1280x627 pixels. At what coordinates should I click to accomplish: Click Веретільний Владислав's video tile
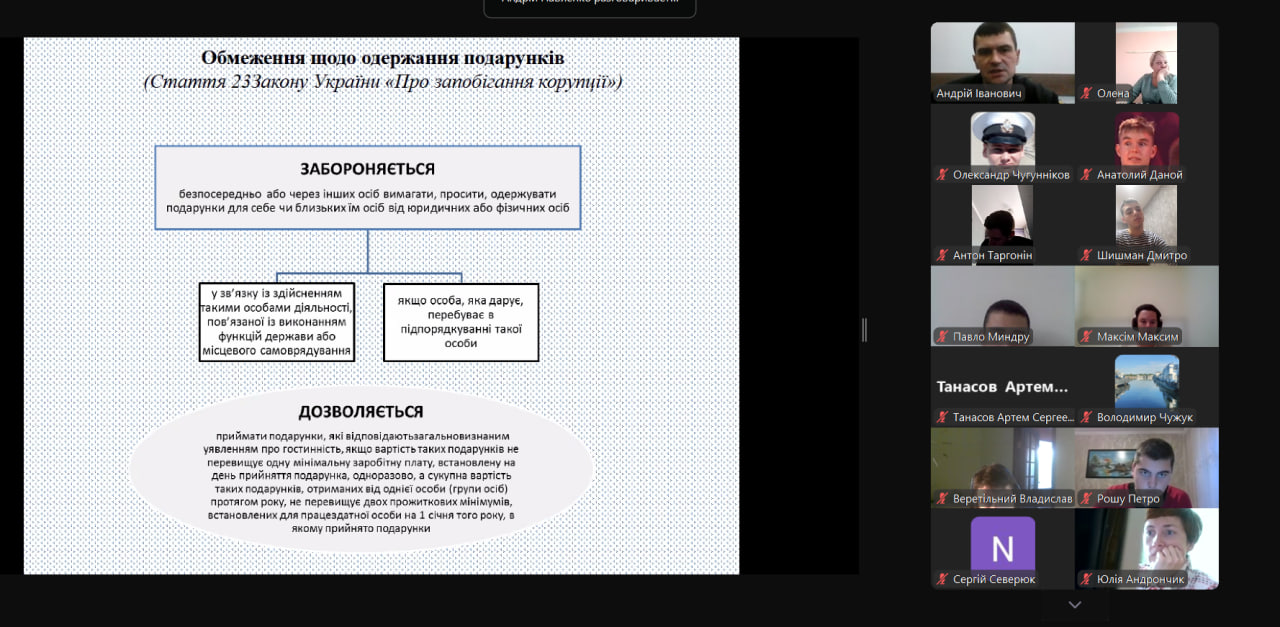click(x=1003, y=468)
